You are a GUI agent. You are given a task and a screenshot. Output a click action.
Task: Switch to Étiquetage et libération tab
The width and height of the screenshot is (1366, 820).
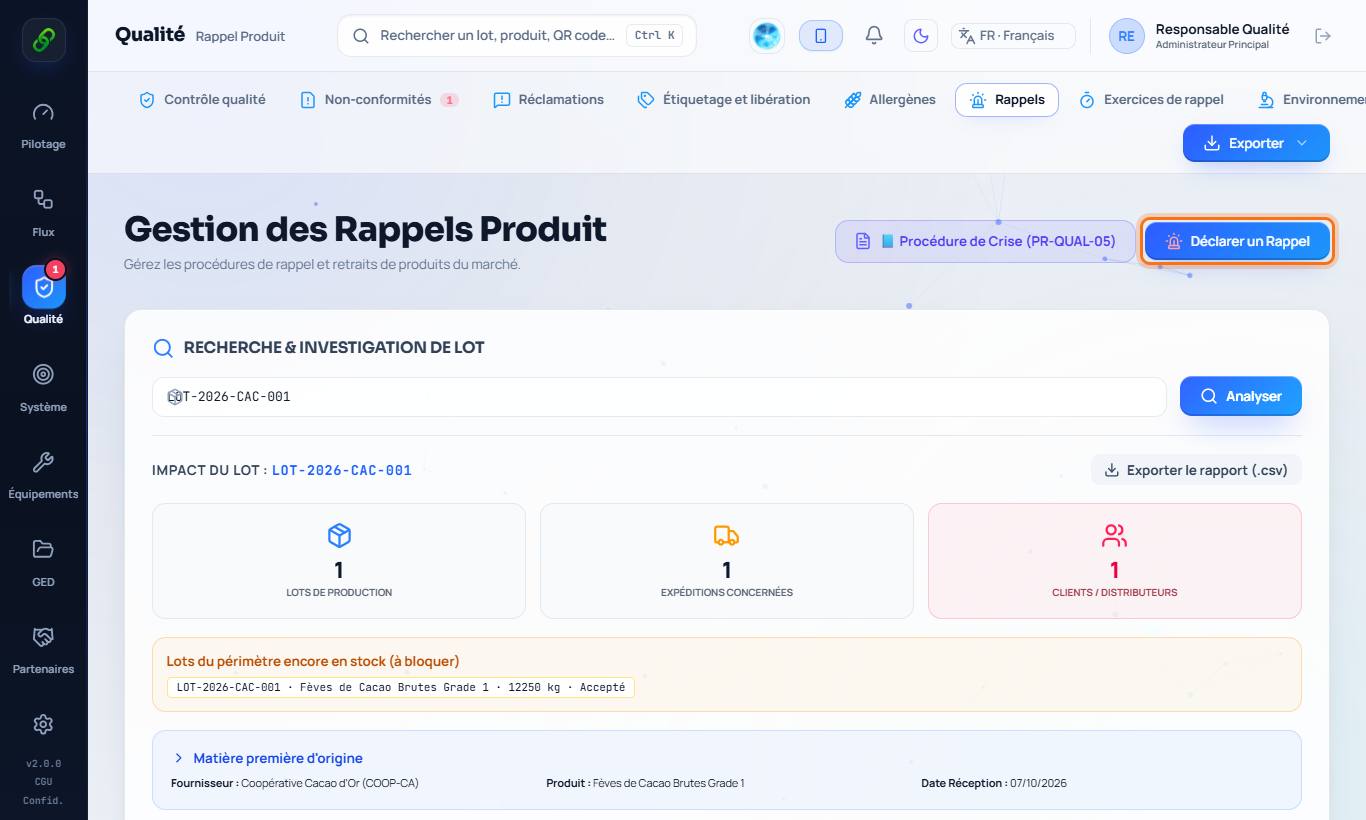point(724,100)
